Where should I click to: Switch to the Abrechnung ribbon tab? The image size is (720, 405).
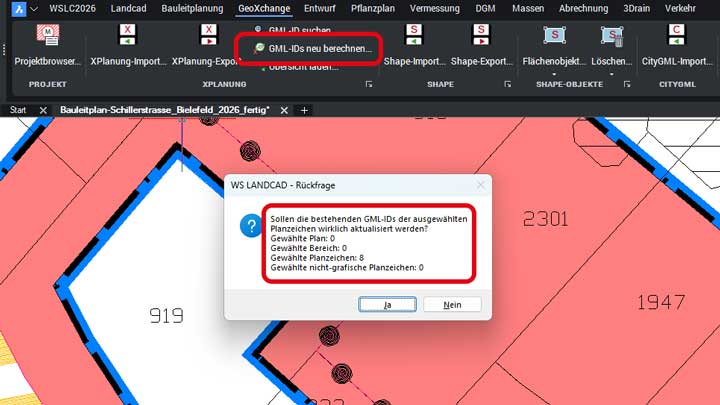coord(584,8)
